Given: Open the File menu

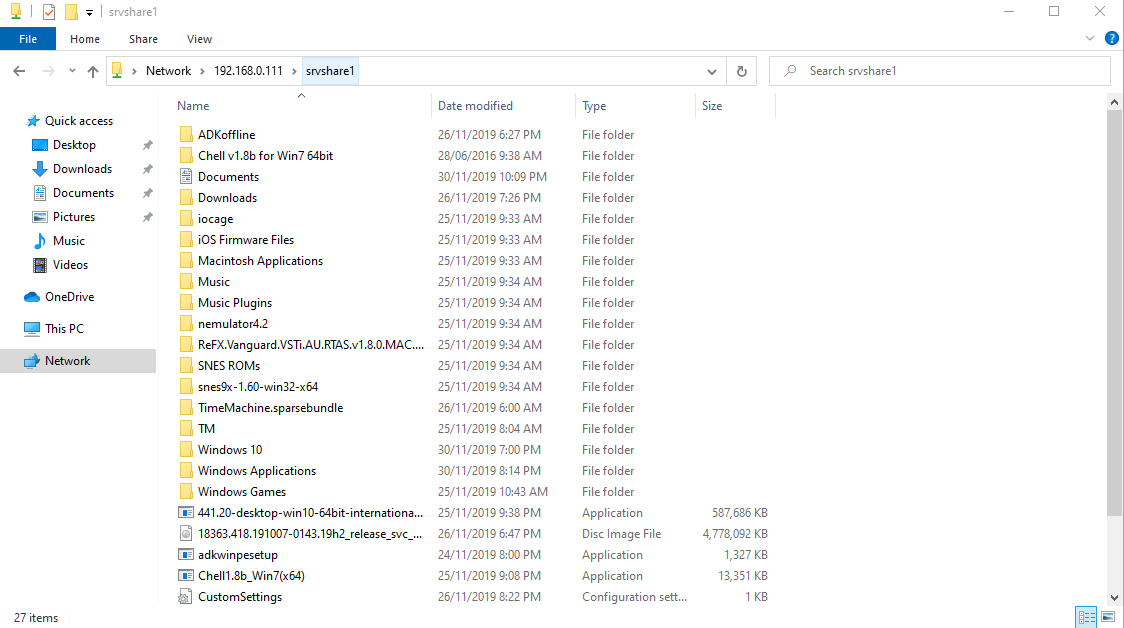Looking at the screenshot, I should tap(28, 39).
